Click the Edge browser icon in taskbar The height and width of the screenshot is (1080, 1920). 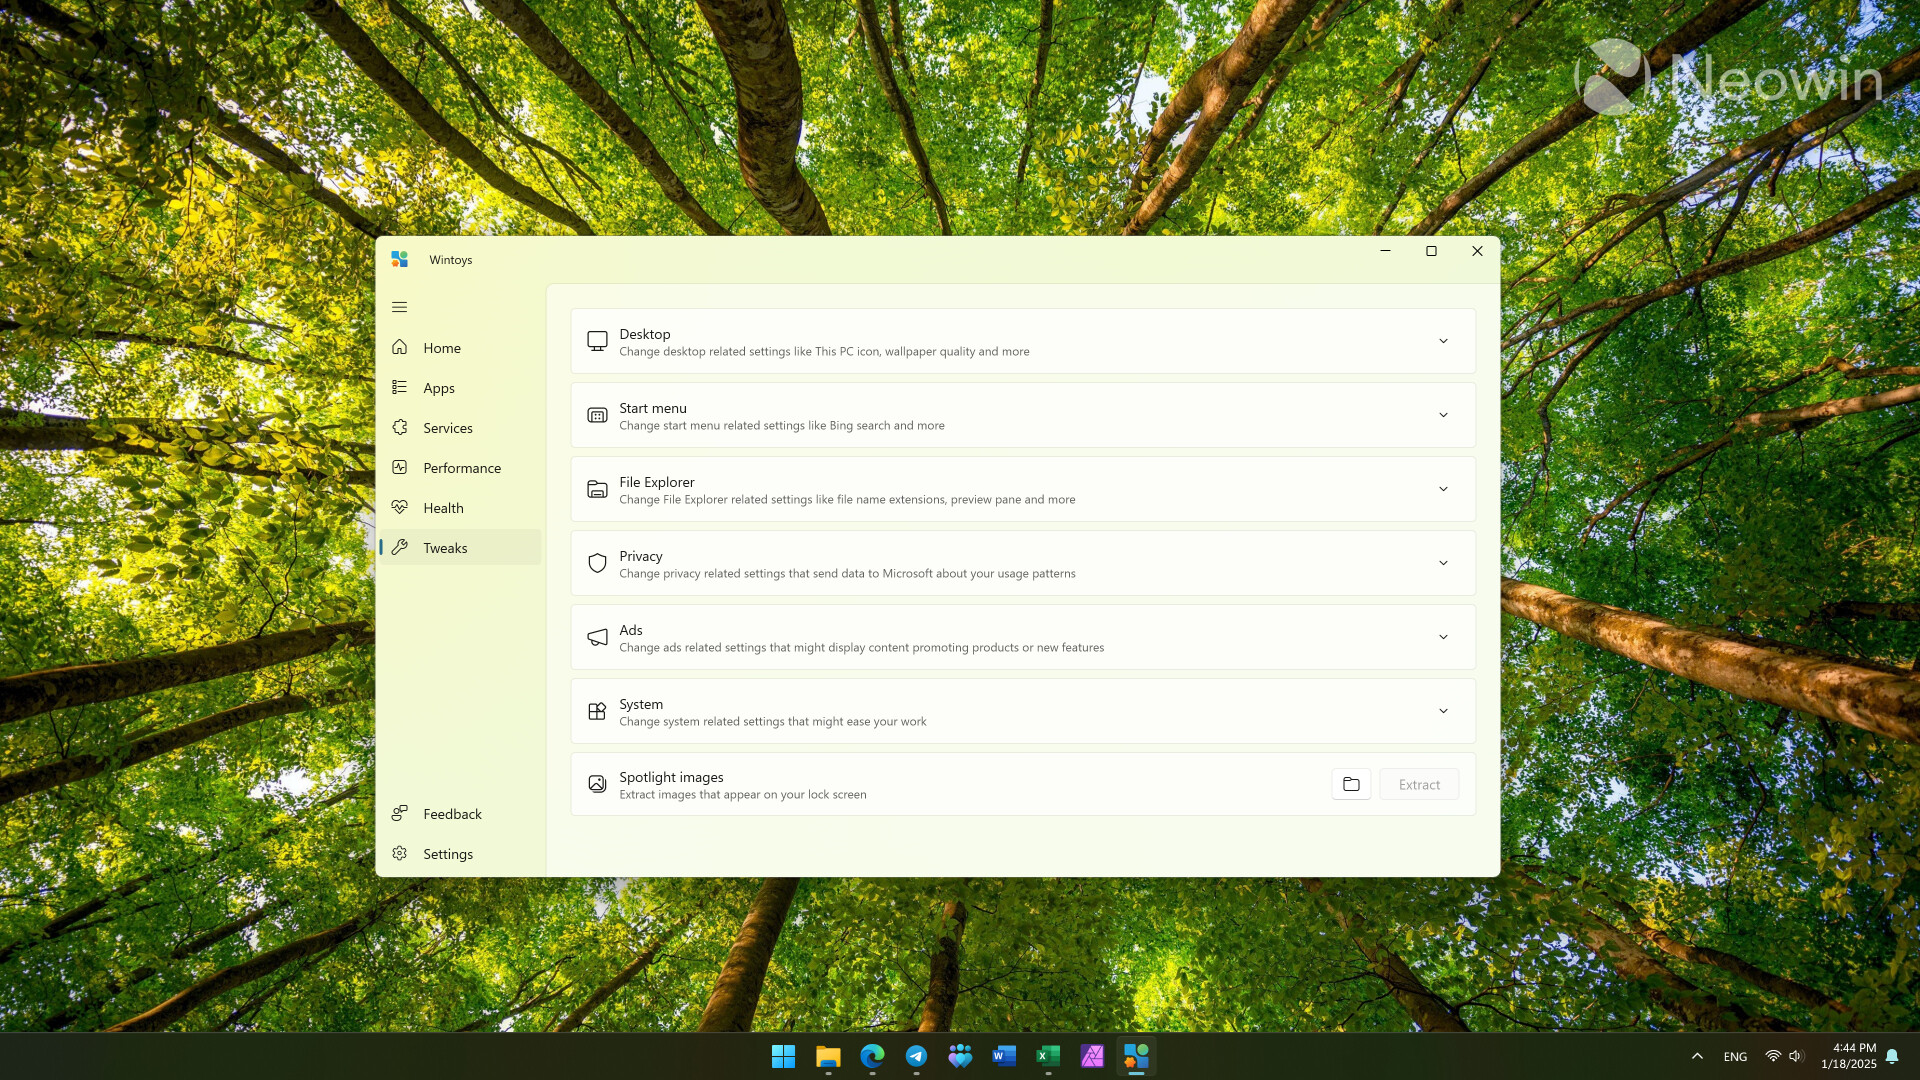[x=872, y=1055]
